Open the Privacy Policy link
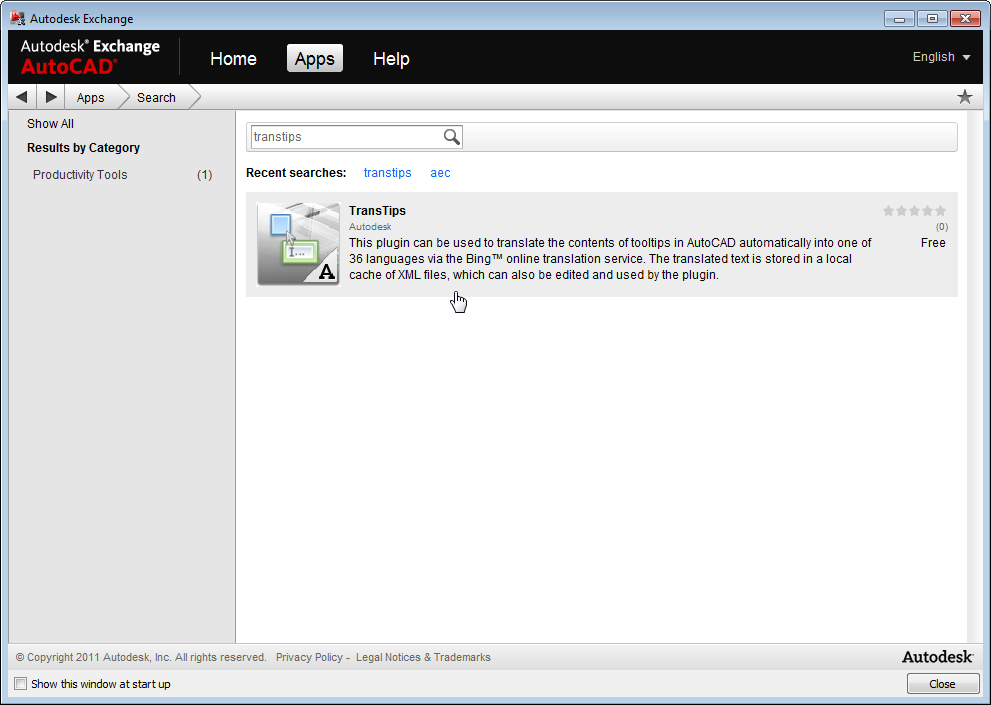Viewport: 991px width, 705px height. 309,657
